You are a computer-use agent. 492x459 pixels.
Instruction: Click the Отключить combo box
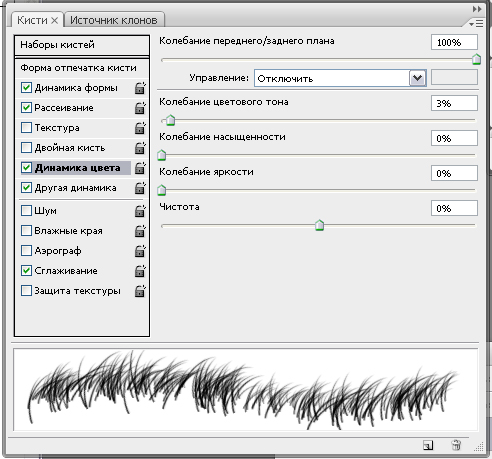pos(340,79)
